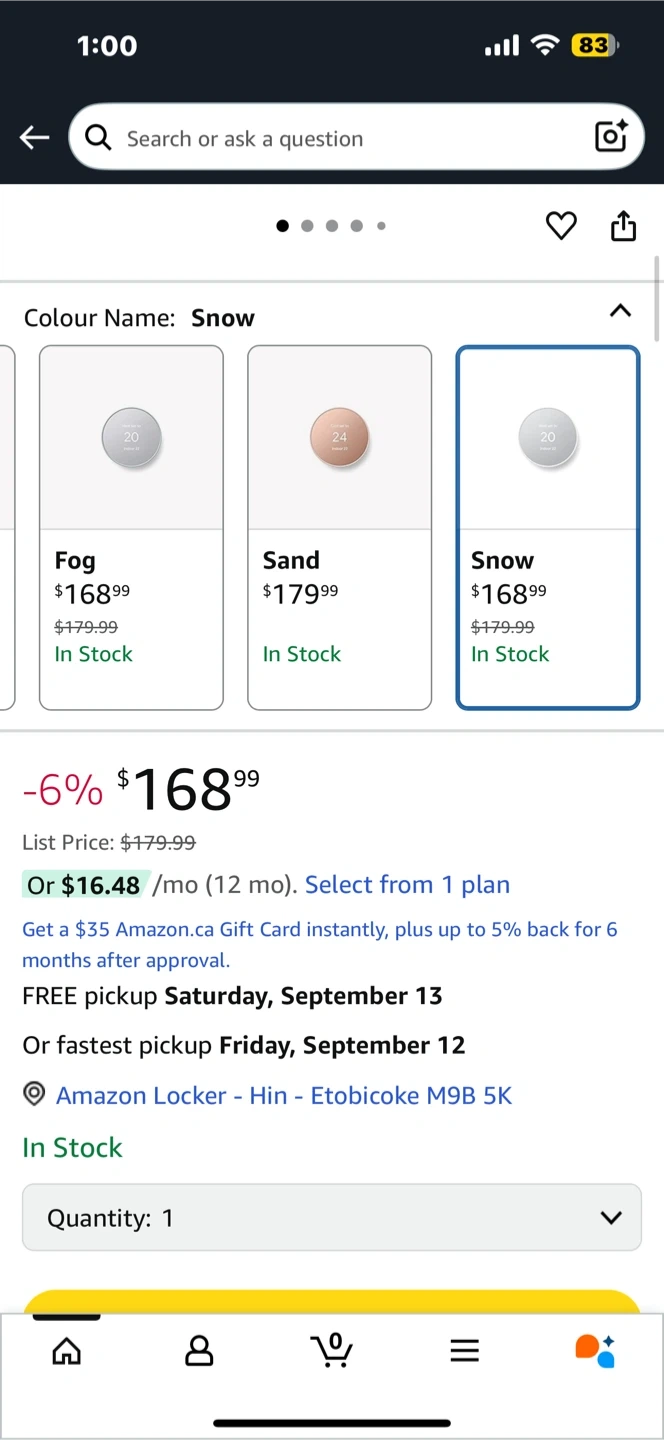Open camera lens search icon
The height and width of the screenshot is (1440, 664).
click(611, 137)
